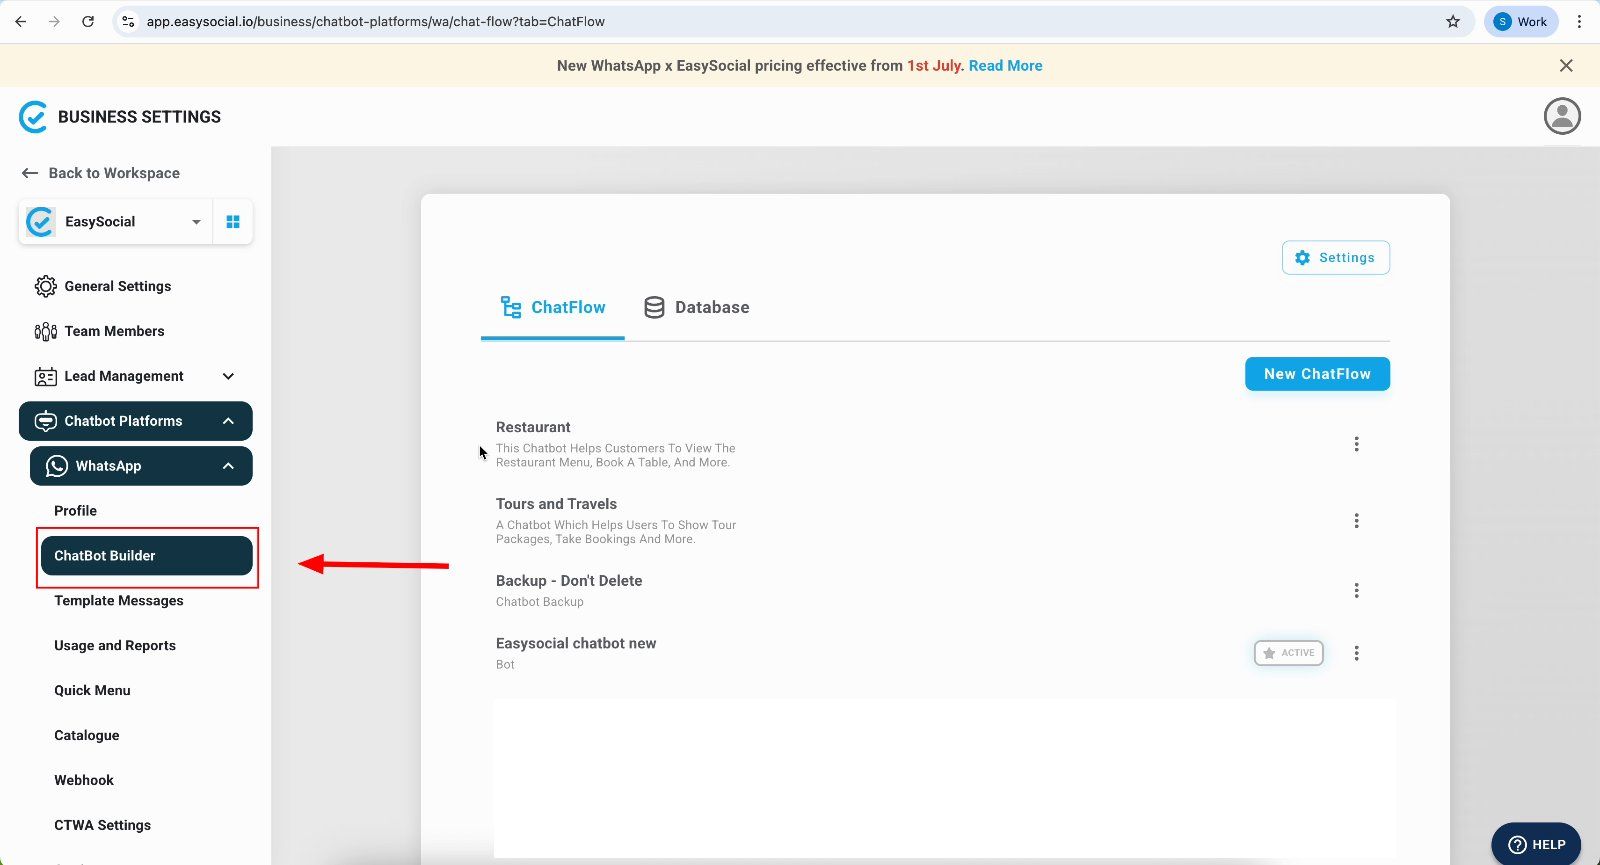Open chatbot Settings button
1600x865 pixels.
(1336, 257)
